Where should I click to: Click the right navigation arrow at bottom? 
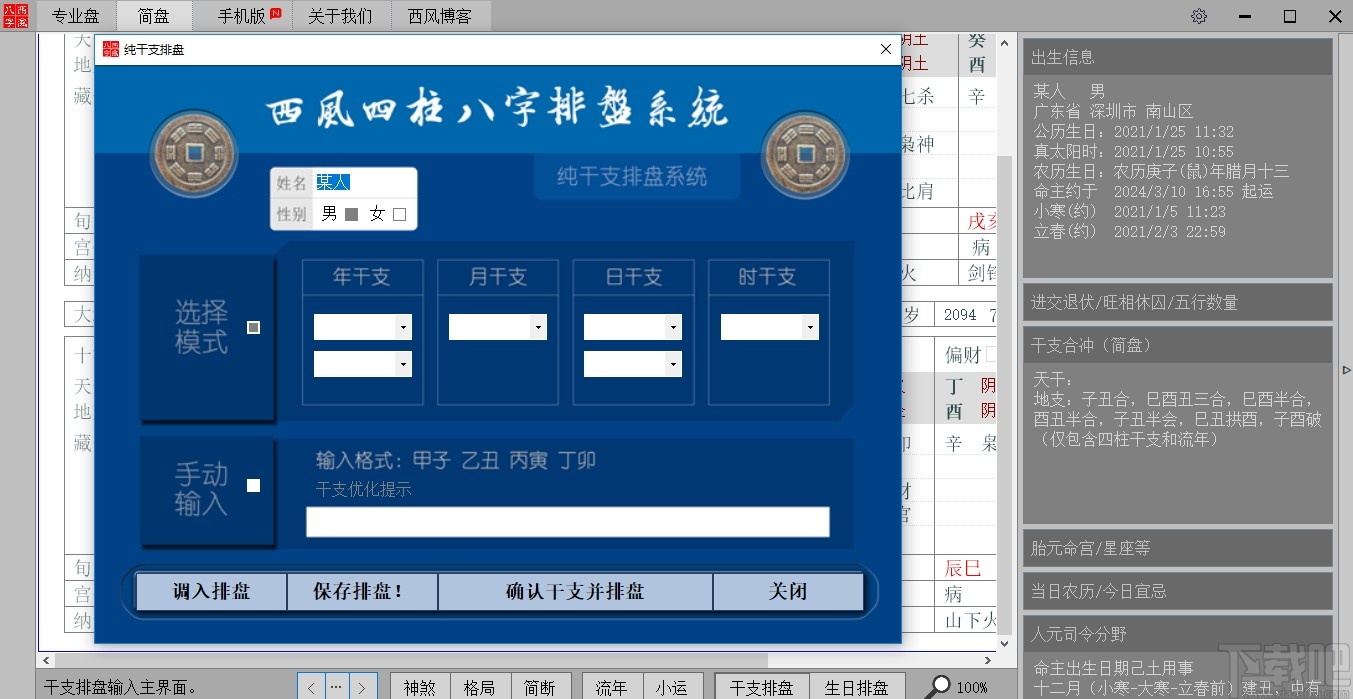pos(361,687)
